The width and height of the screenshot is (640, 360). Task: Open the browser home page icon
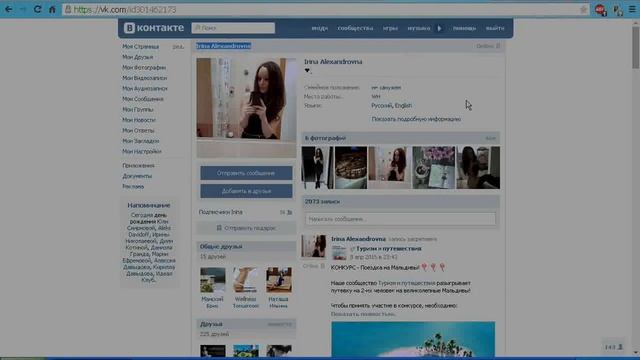52,9
